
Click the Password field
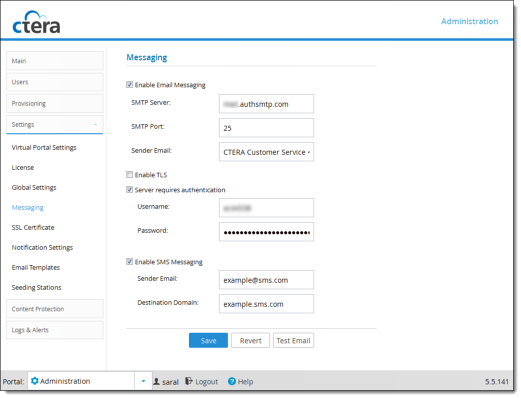tap(266, 232)
